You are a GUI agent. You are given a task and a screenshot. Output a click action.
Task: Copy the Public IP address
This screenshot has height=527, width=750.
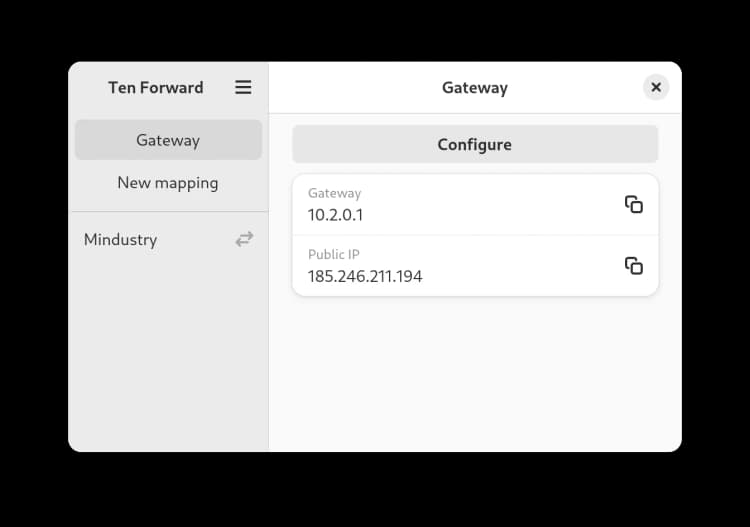click(x=634, y=266)
